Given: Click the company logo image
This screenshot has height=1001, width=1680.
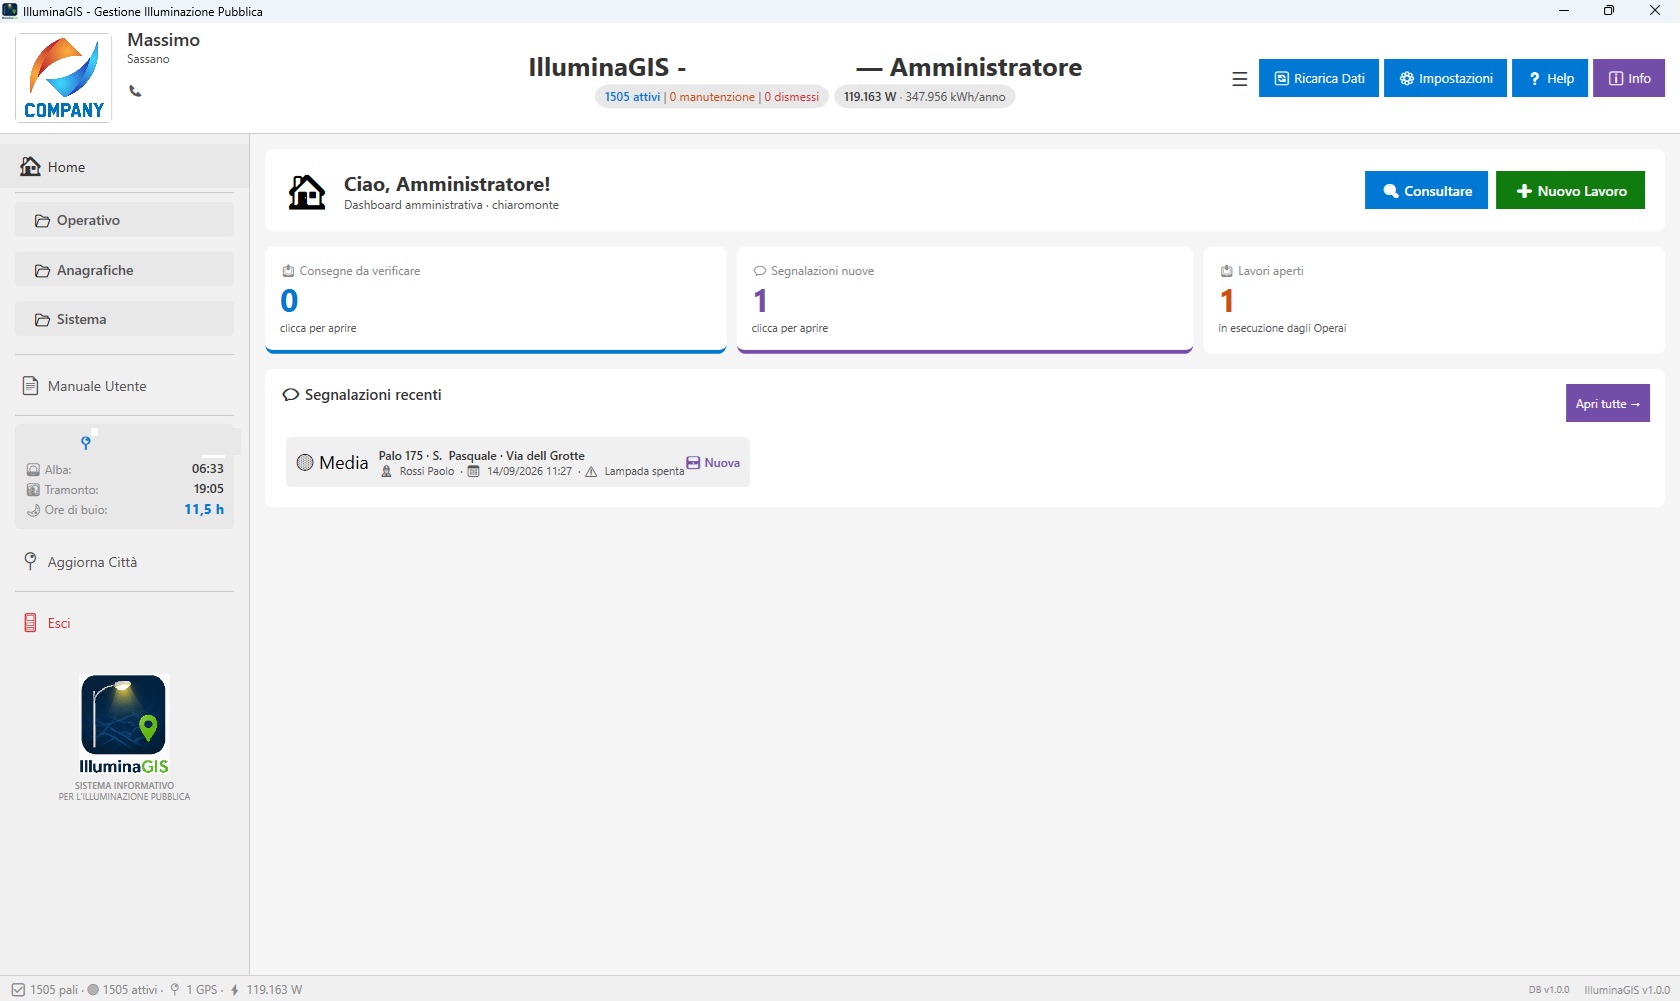Looking at the screenshot, I should click(x=64, y=78).
